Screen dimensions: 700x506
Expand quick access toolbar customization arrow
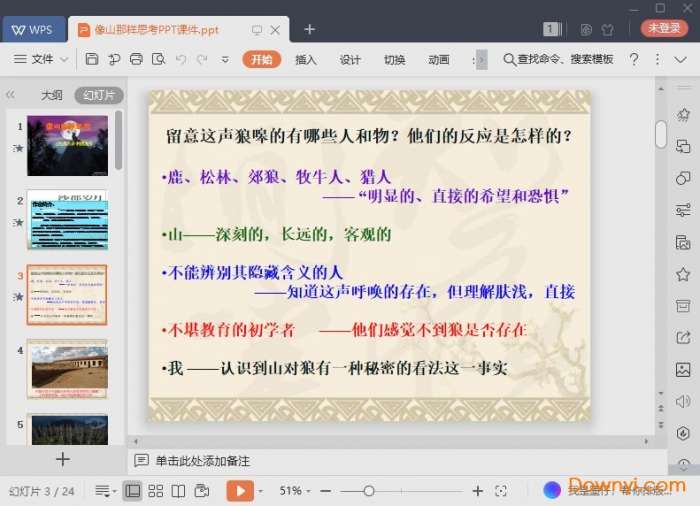pyautogui.click(x=225, y=60)
